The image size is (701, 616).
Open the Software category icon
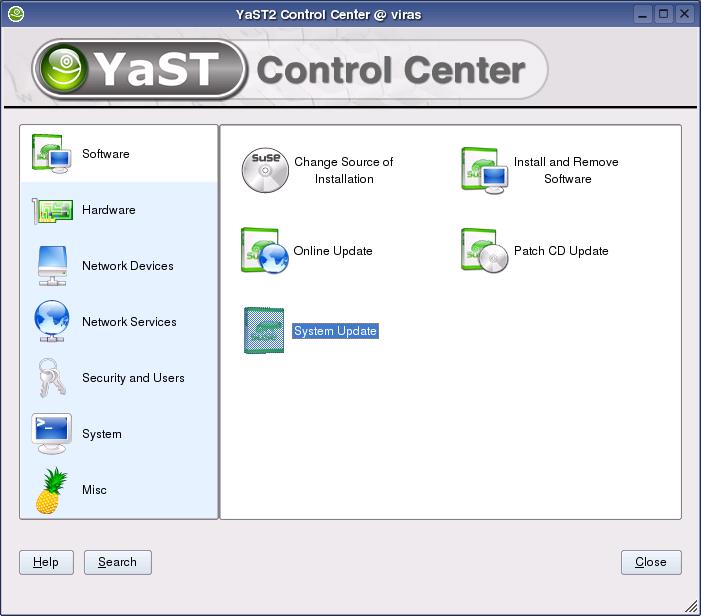51,154
